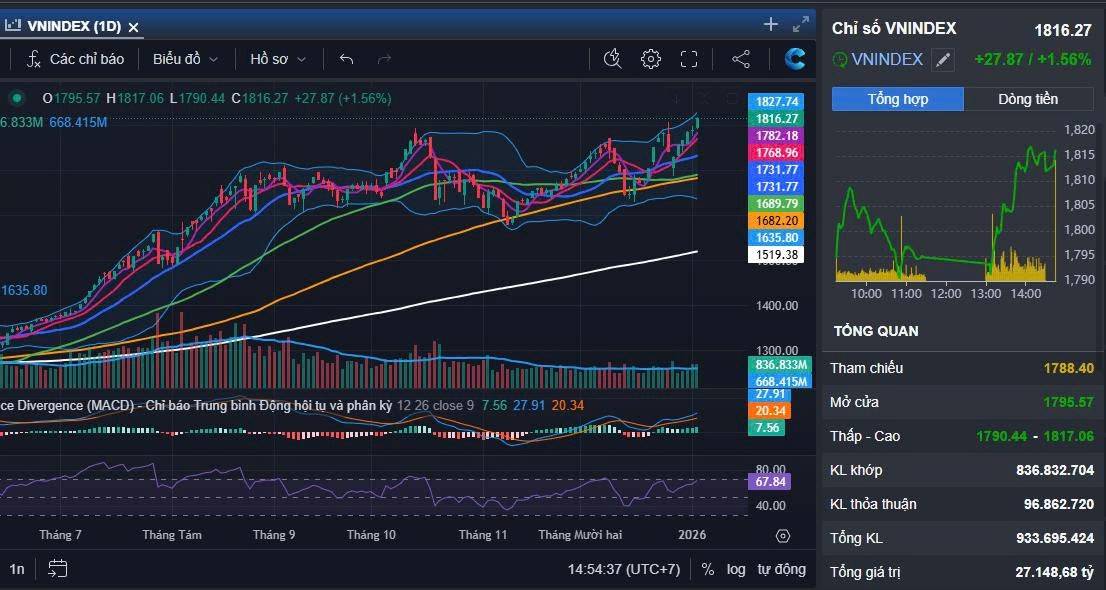The image size is (1106, 590).
Task: Select the 1n time range button
Action: [17, 569]
